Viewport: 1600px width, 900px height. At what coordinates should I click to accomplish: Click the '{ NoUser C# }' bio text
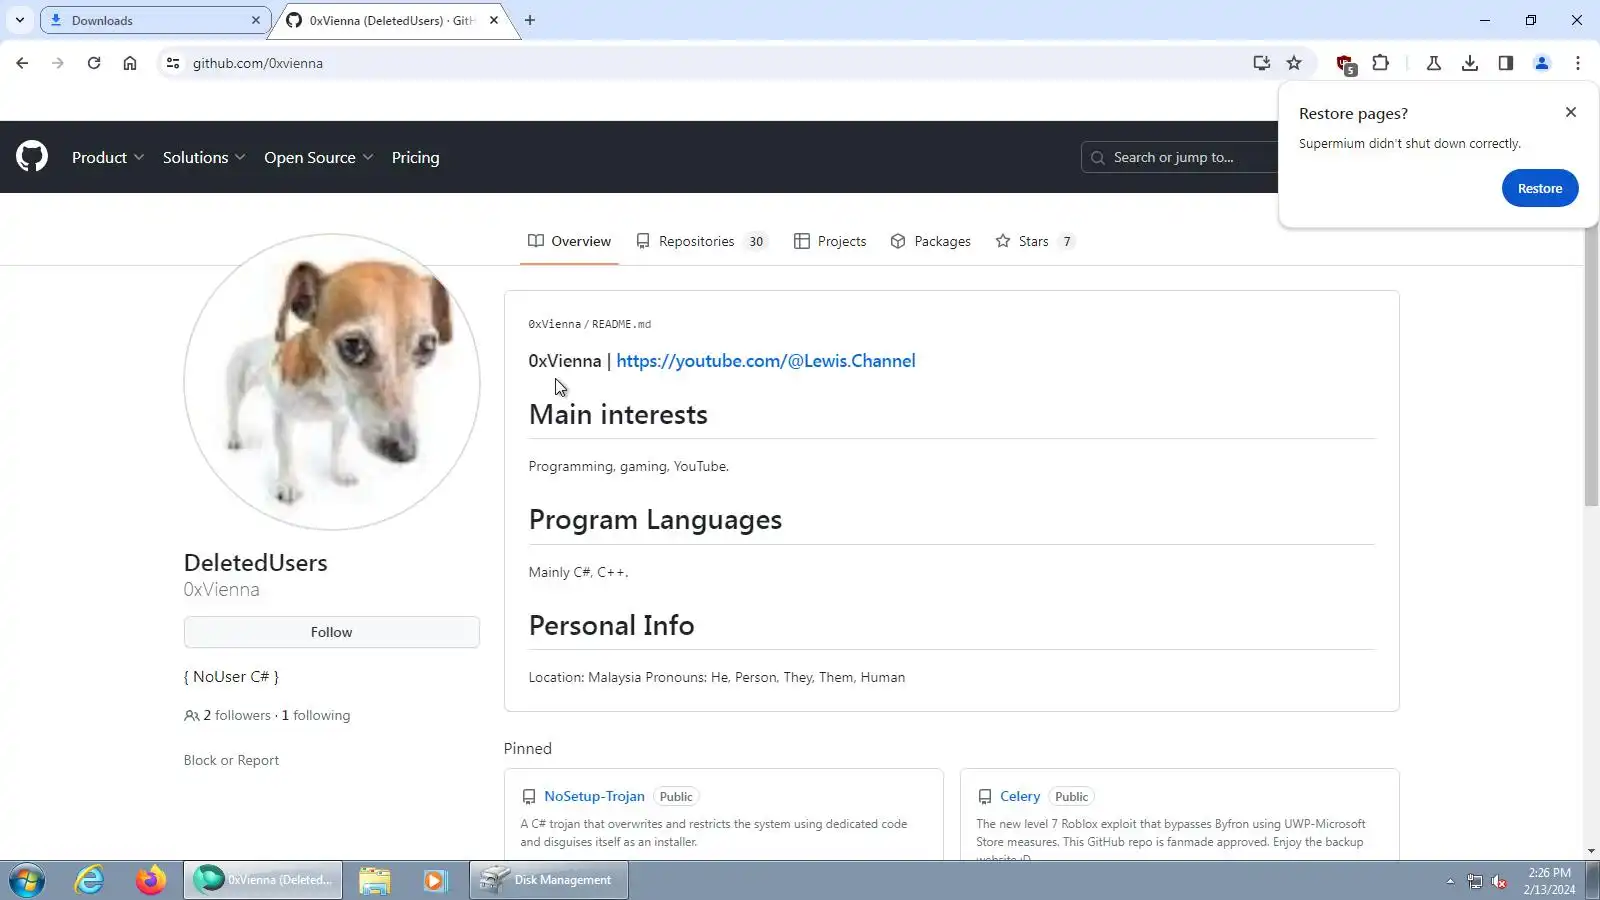[231, 677]
